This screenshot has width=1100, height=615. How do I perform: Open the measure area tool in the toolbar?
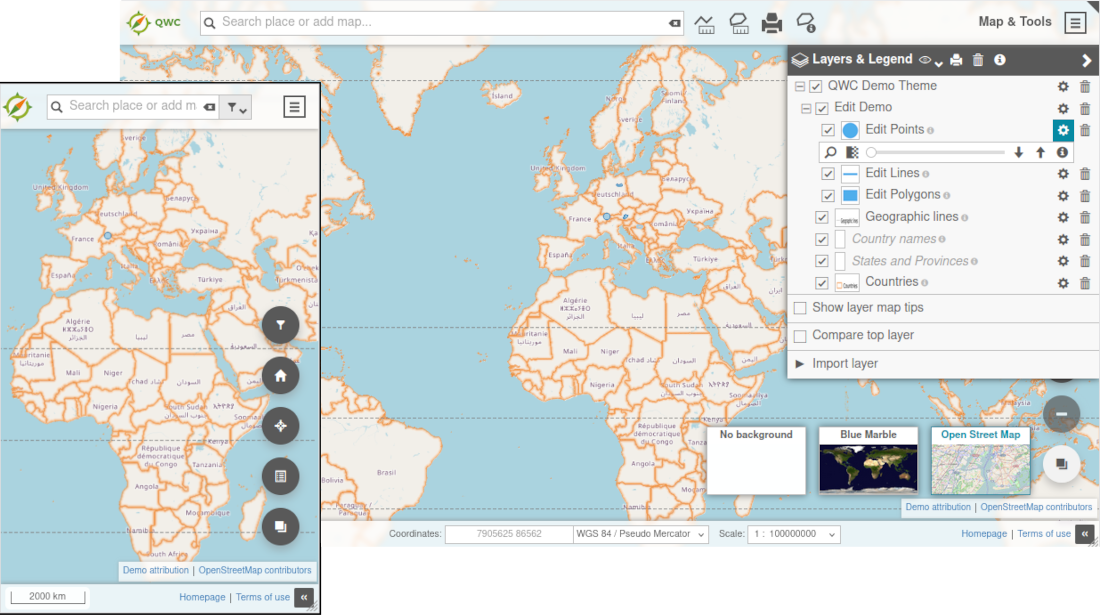(x=739, y=23)
